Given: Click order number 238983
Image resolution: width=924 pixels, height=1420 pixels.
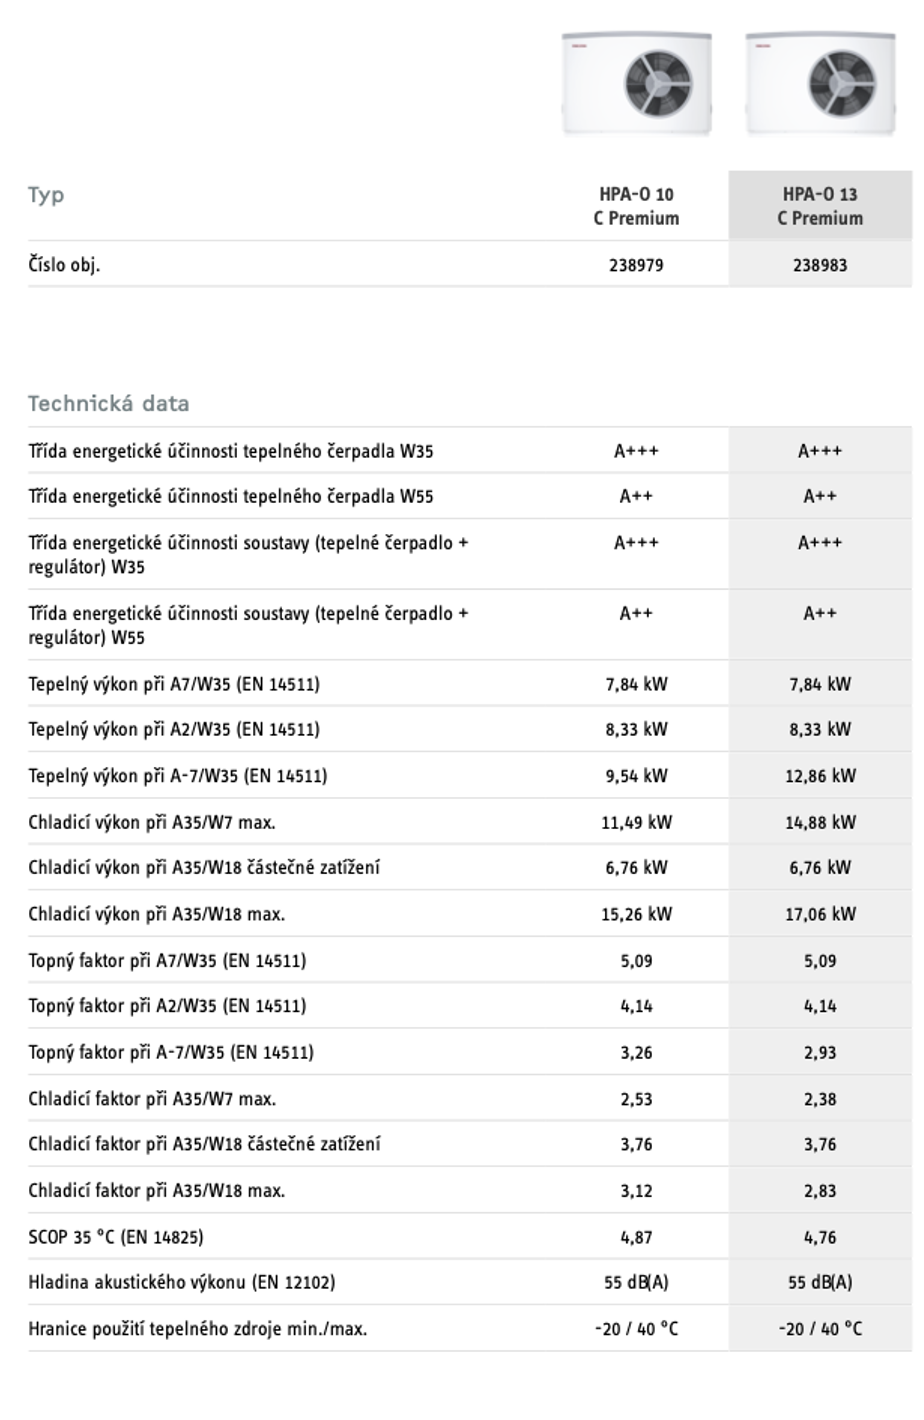Looking at the screenshot, I should (x=820, y=265).
